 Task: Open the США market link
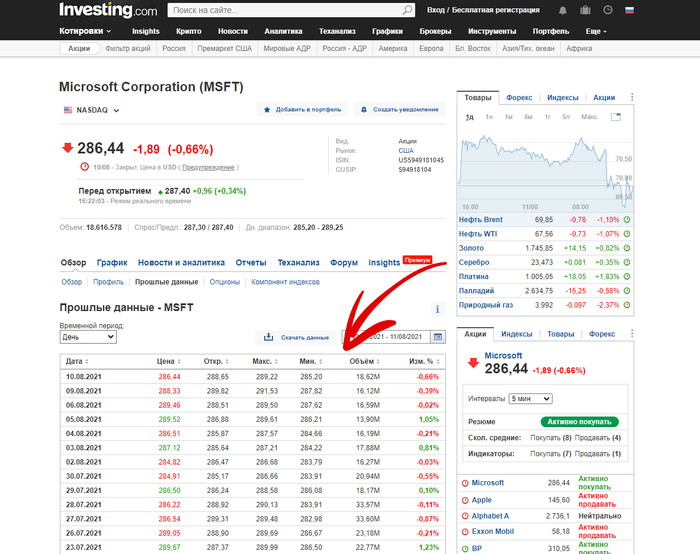pyautogui.click(x=406, y=151)
